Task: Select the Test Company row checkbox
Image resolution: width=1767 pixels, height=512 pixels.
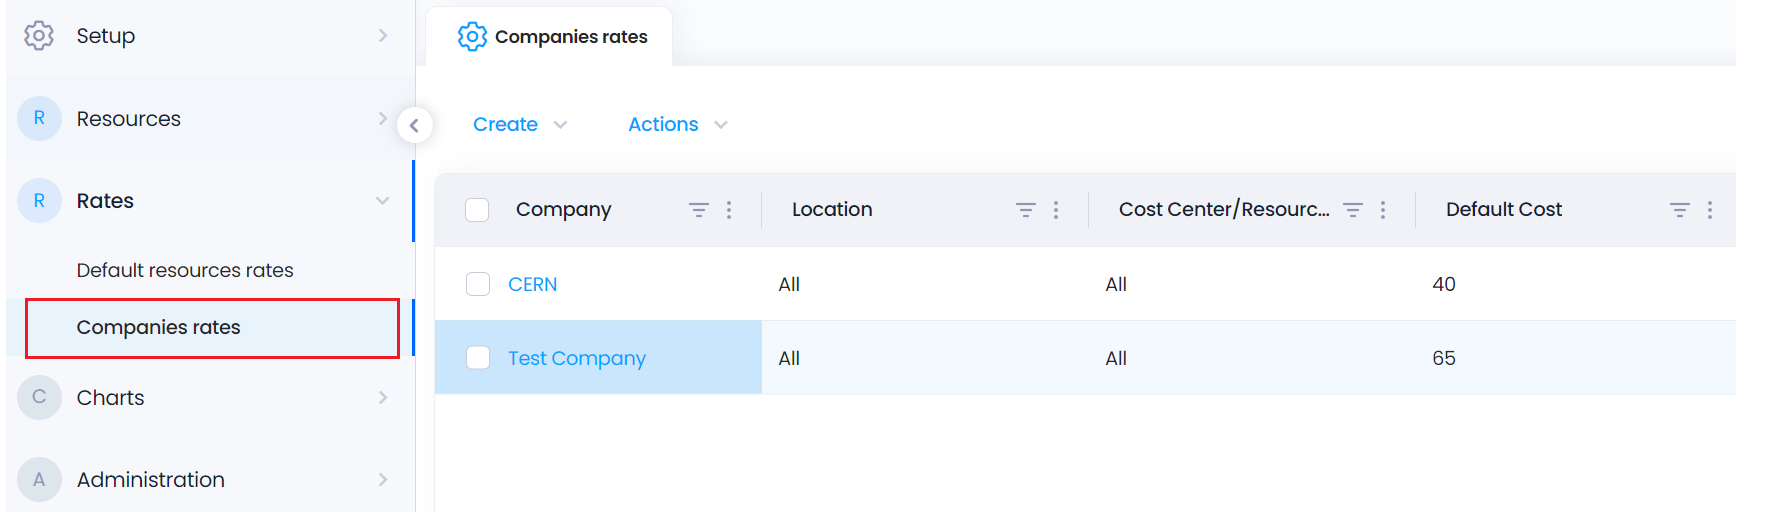Action: (478, 358)
